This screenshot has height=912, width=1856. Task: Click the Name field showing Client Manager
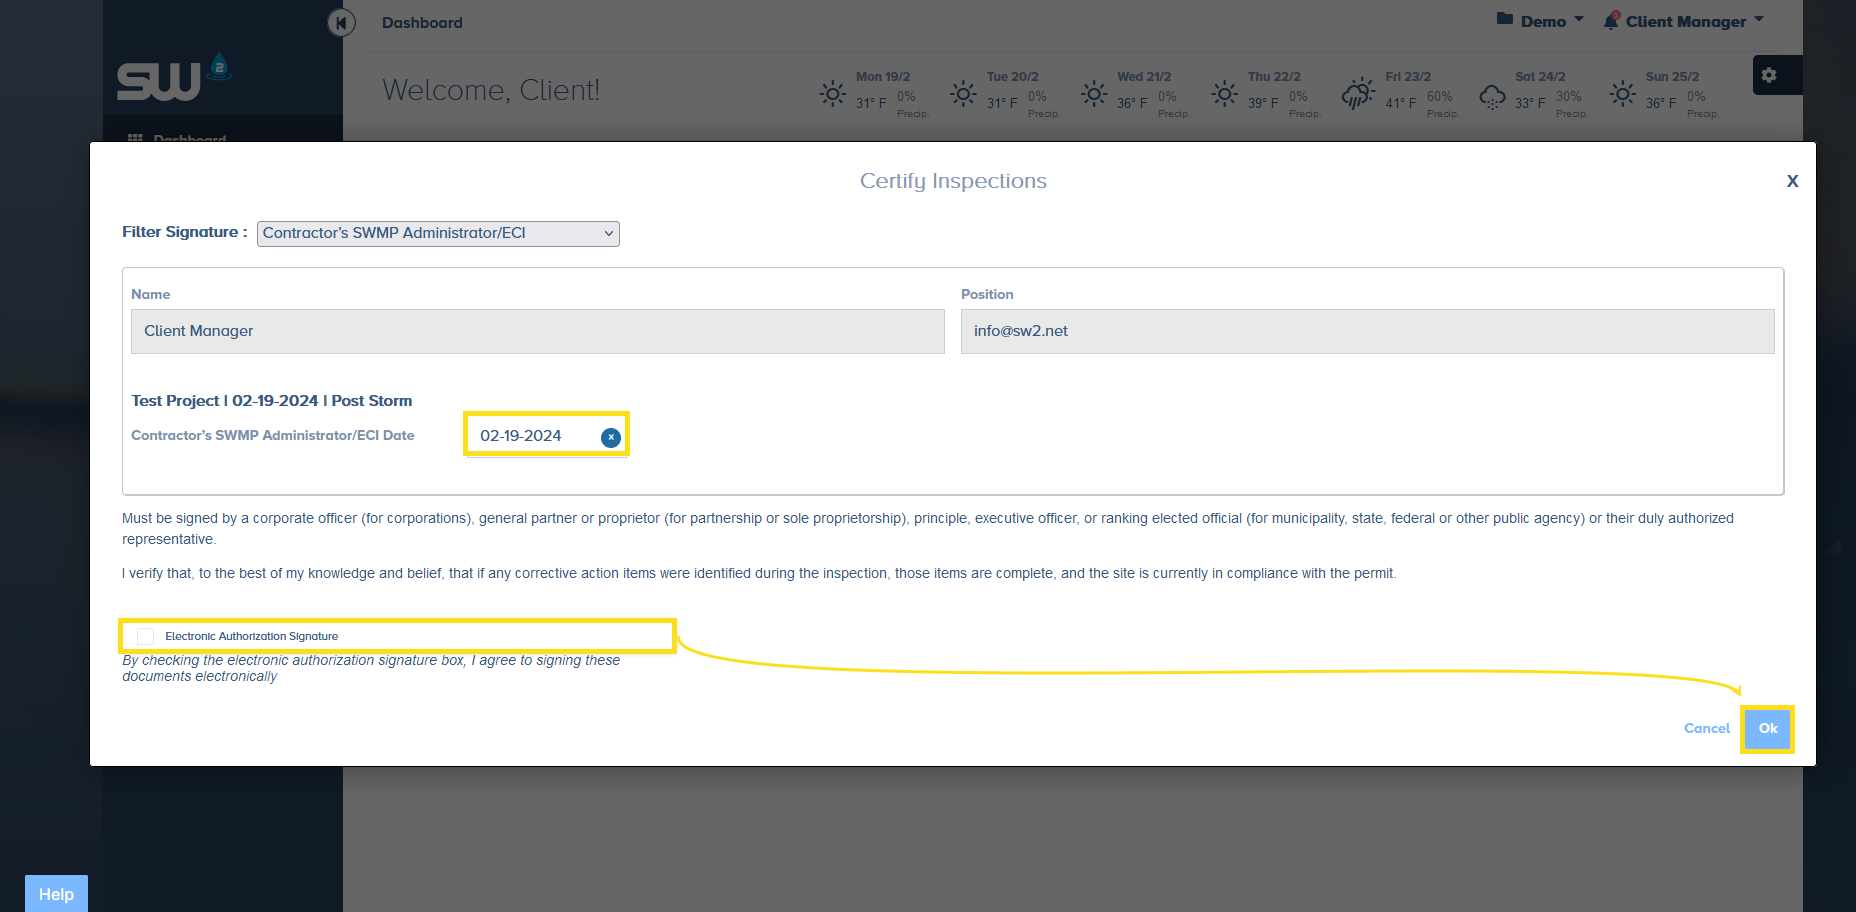pyautogui.click(x=537, y=331)
